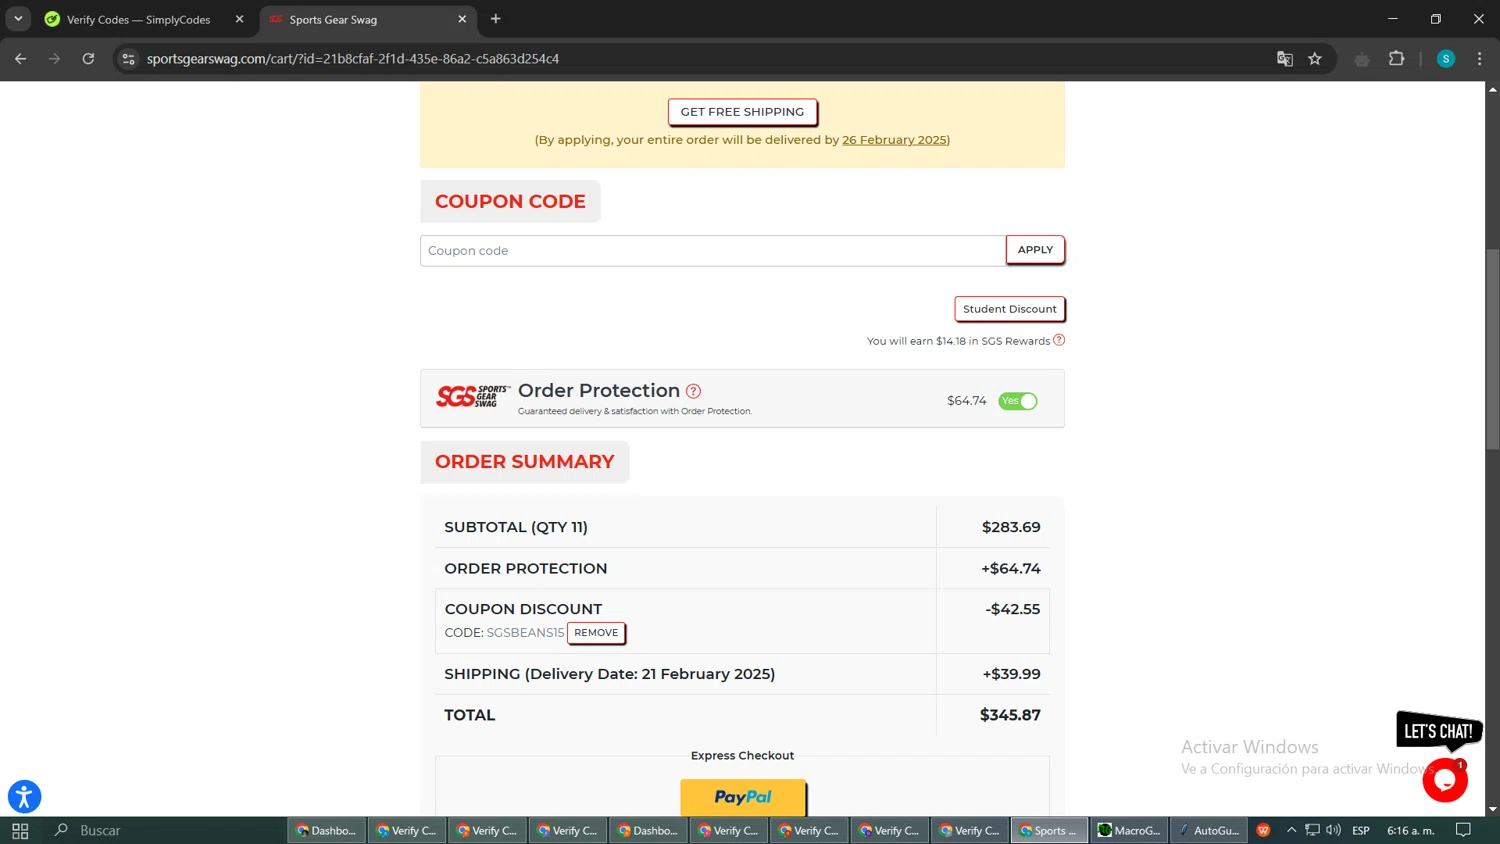Image resolution: width=1500 pixels, height=844 pixels.
Task: Click the page vertical scrollbar thumb
Action: click(x=1492, y=349)
